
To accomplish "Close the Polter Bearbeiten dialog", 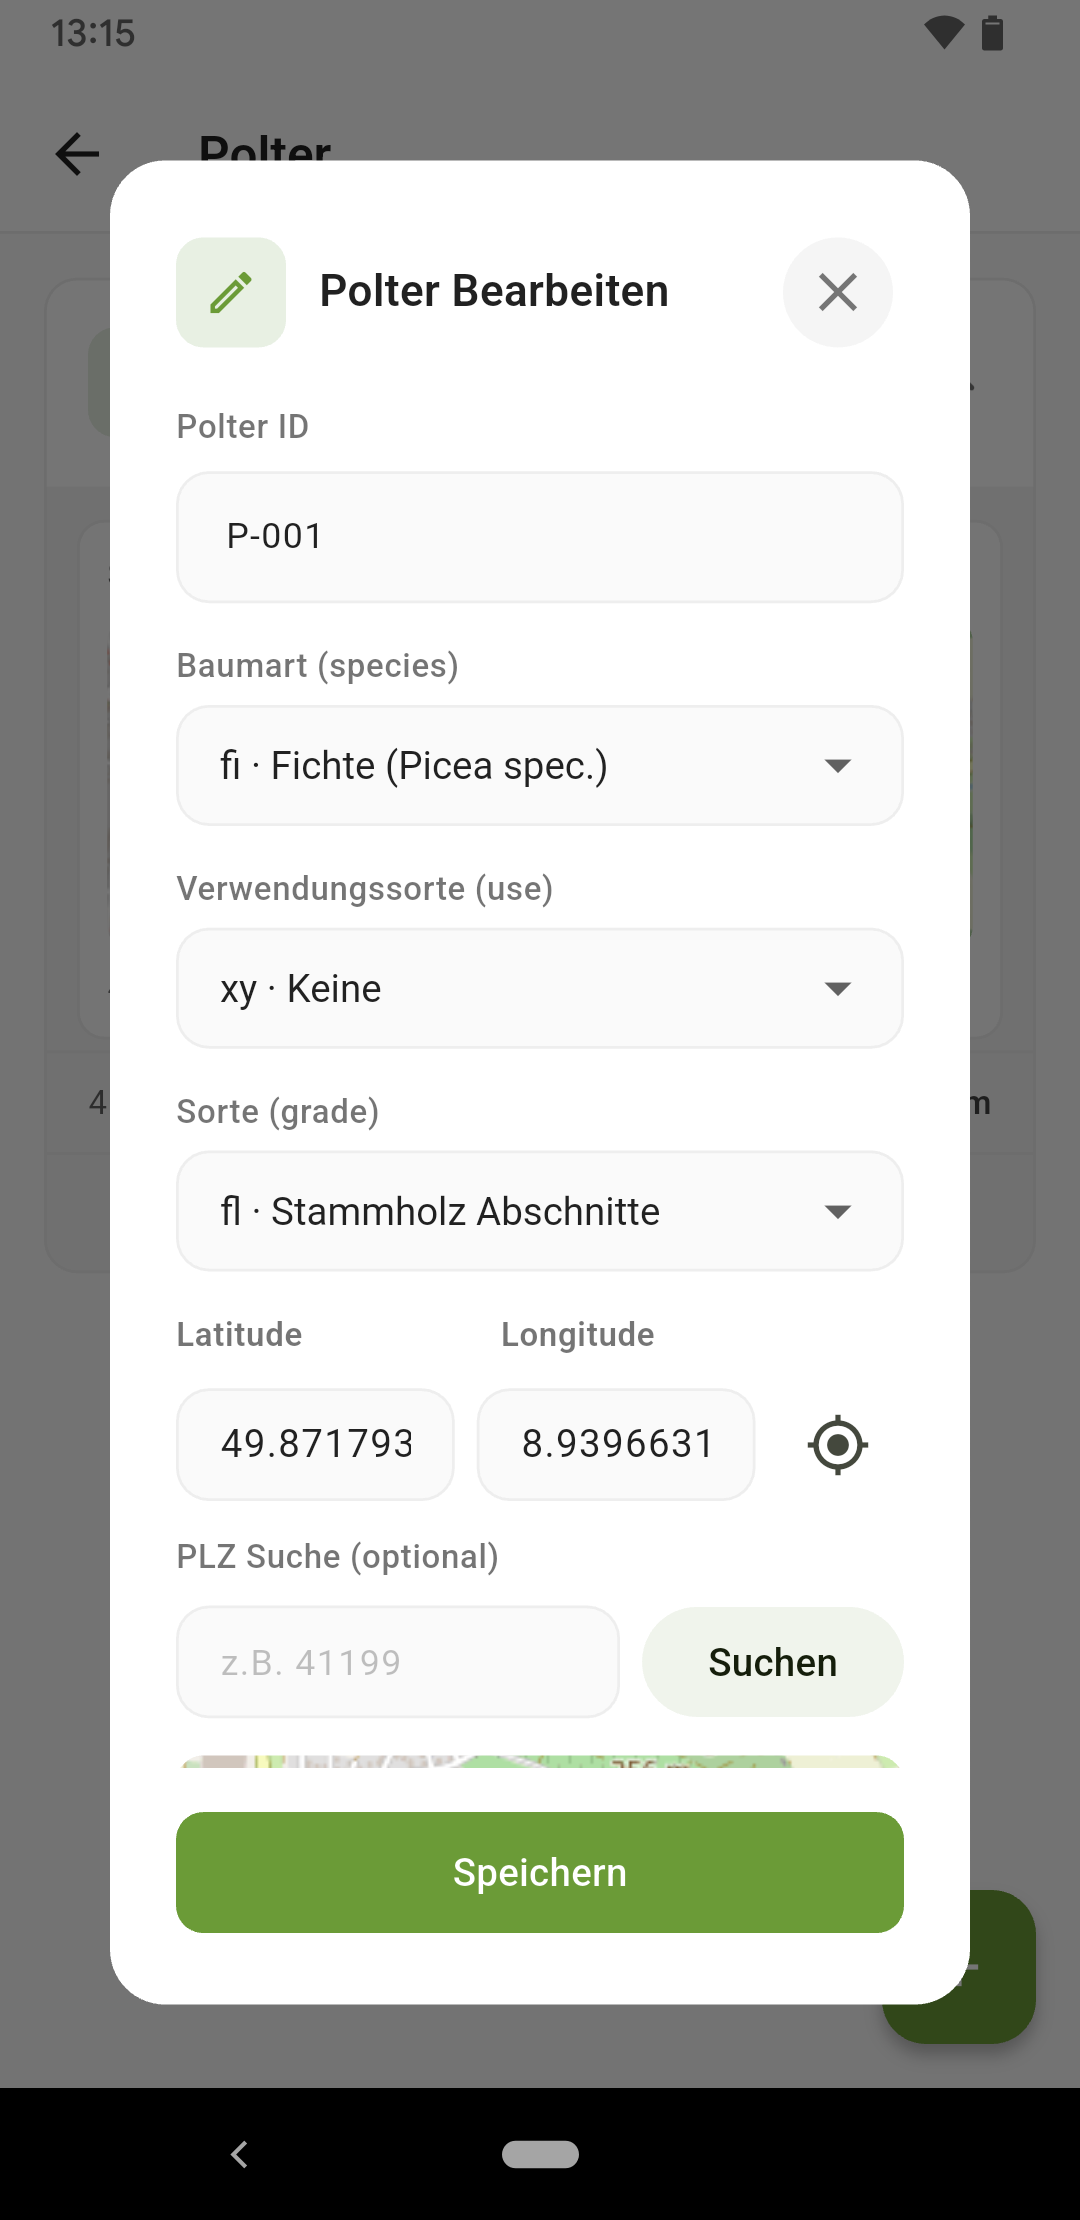I will pyautogui.click(x=837, y=292).
